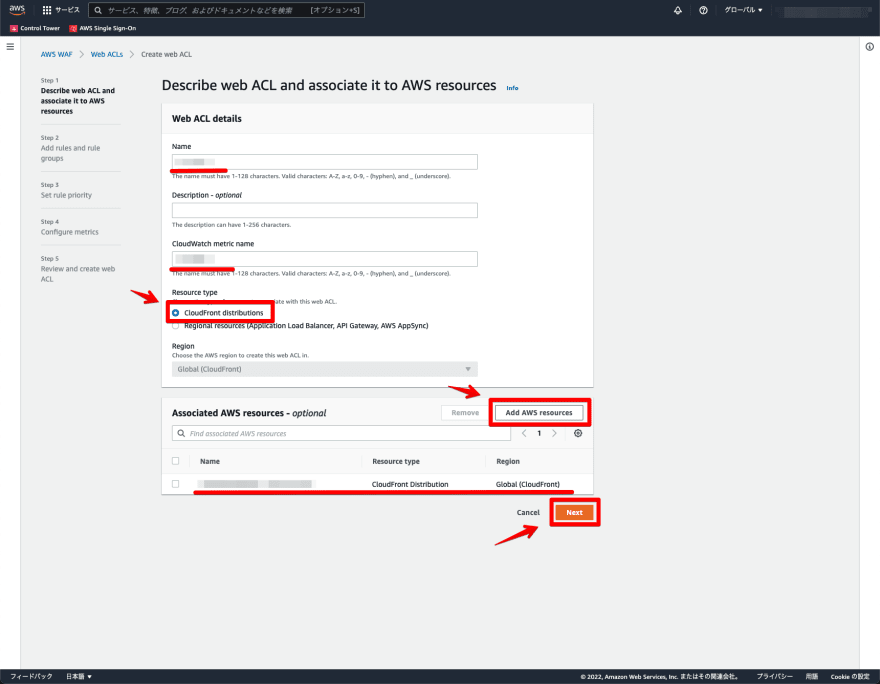Open the help question mark icon
Viewport: 880px width, 684px height.
[x=703, y=10]
